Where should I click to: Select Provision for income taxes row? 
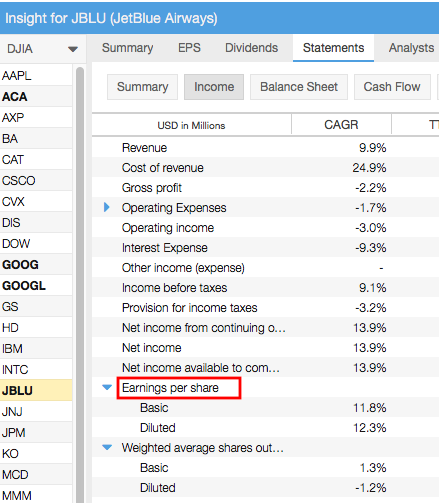(x=265, y=308)
